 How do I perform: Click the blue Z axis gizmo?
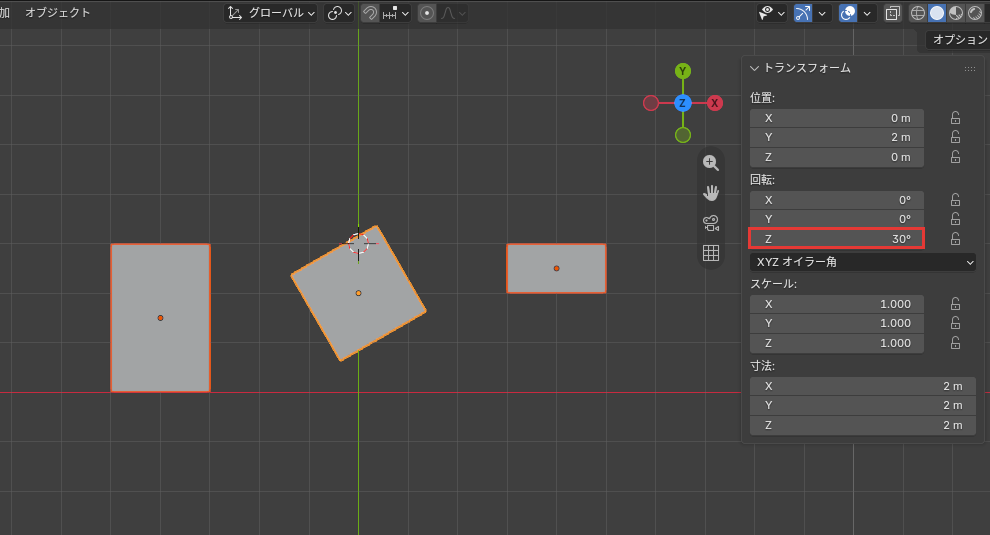(683, 103)
